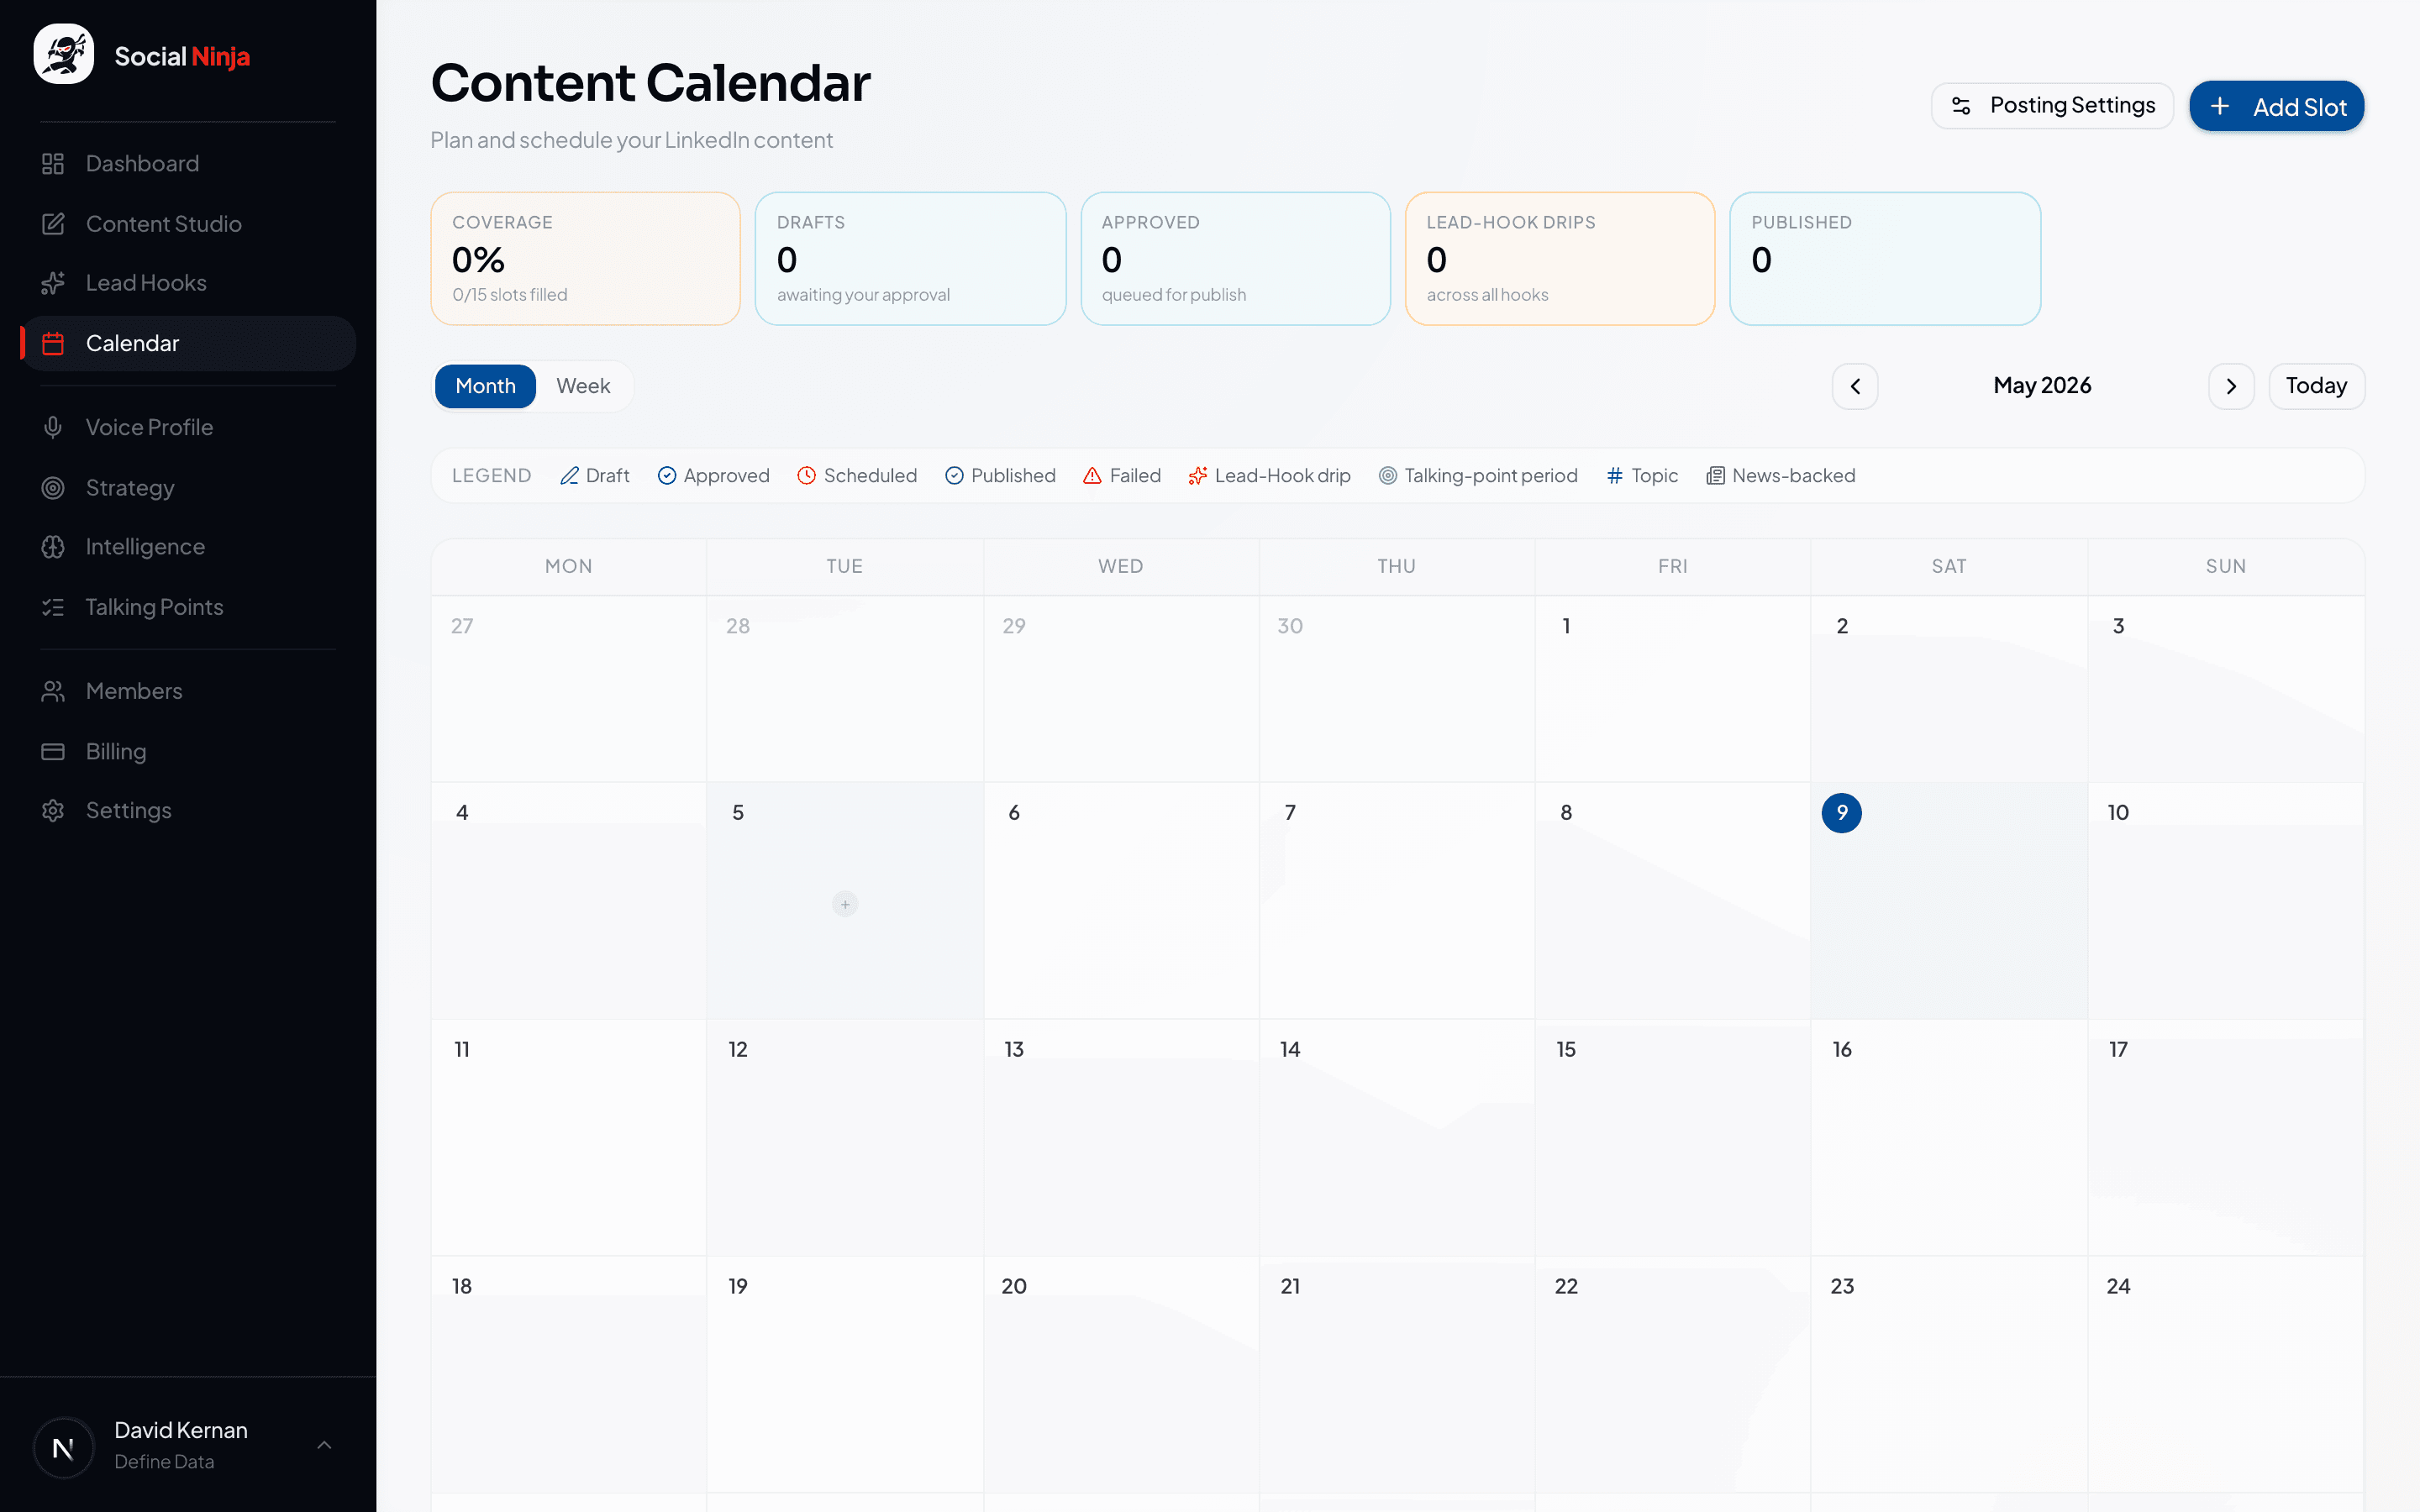Screen dimensions: 2420x1512
Task: Switch calendar to Month view
Action: [485, 386]
